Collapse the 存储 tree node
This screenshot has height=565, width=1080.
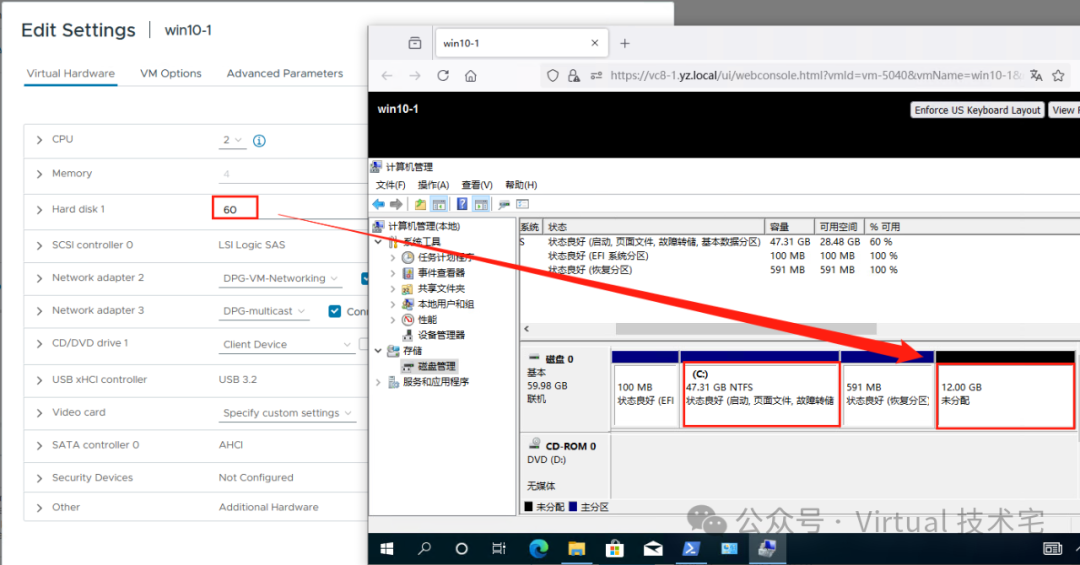[378, 351]
